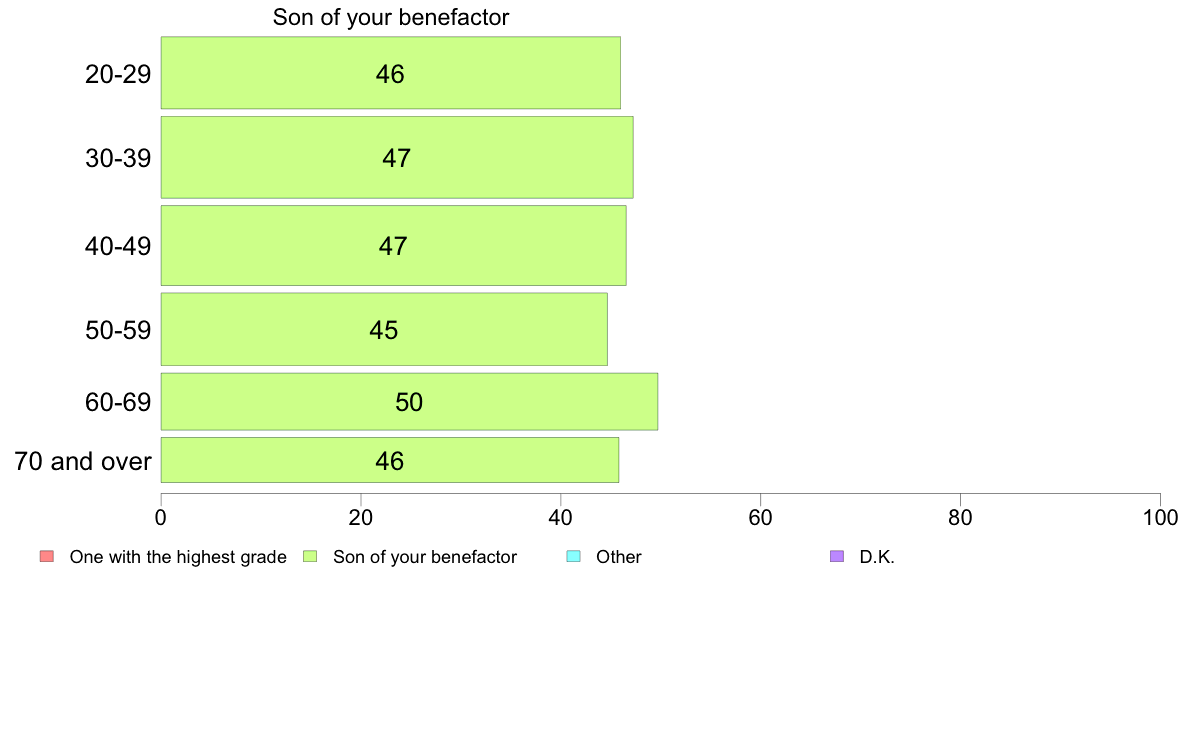This screenshot has height=736, width=1188.
Task: Click the cyan 'Other' legend swatch
Action: (573, 556)
